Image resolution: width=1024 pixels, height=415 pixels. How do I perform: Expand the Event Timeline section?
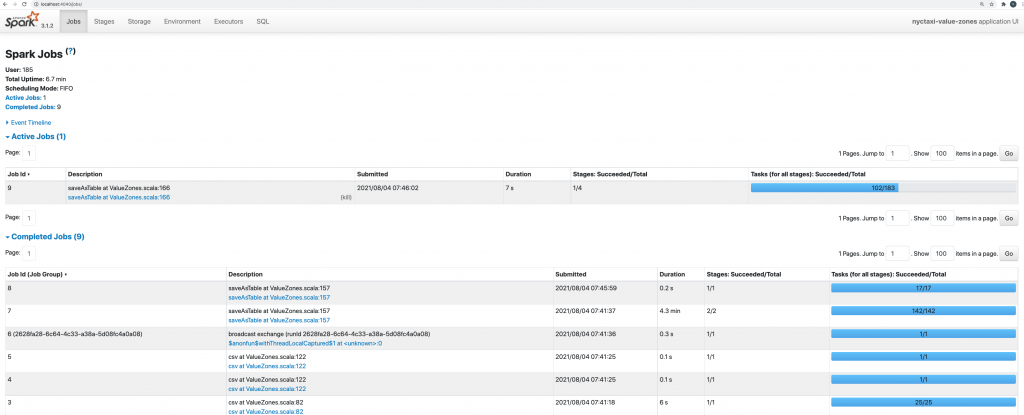point(28,122)
